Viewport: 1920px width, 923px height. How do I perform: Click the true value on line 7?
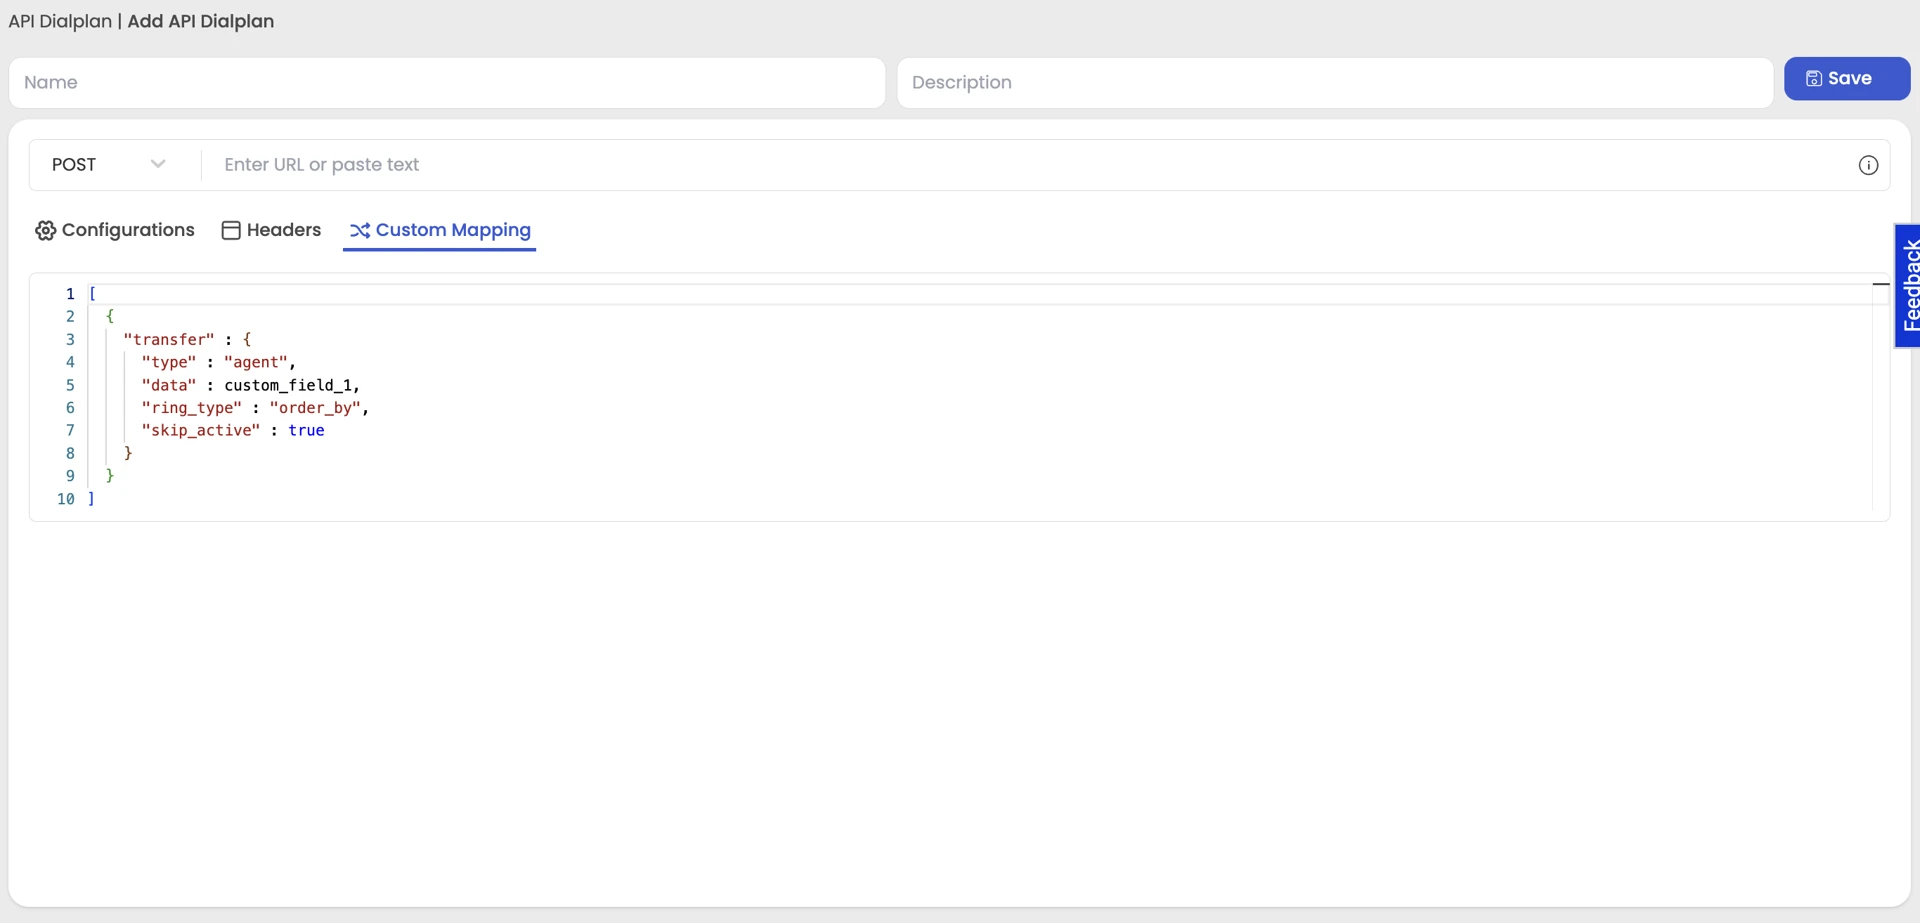point(306,430)
